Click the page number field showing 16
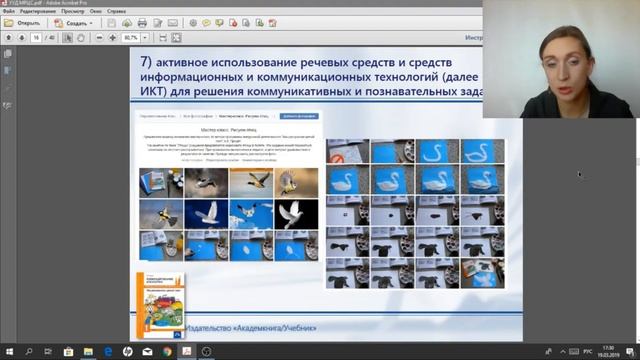Screen dimensions: 640x360 point(36,38)
